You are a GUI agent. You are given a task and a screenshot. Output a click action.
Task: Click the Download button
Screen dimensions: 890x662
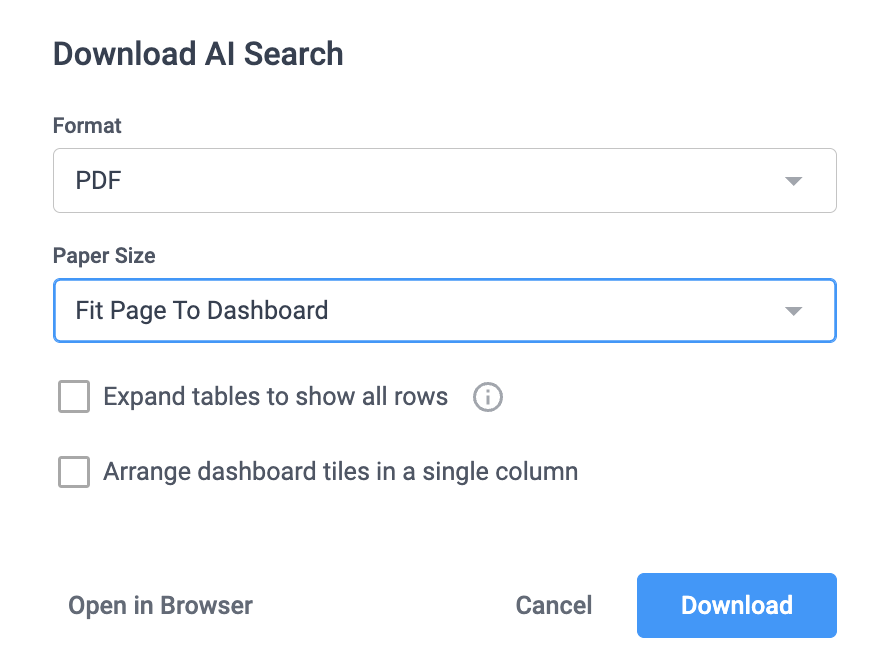[x=737, y=605]
